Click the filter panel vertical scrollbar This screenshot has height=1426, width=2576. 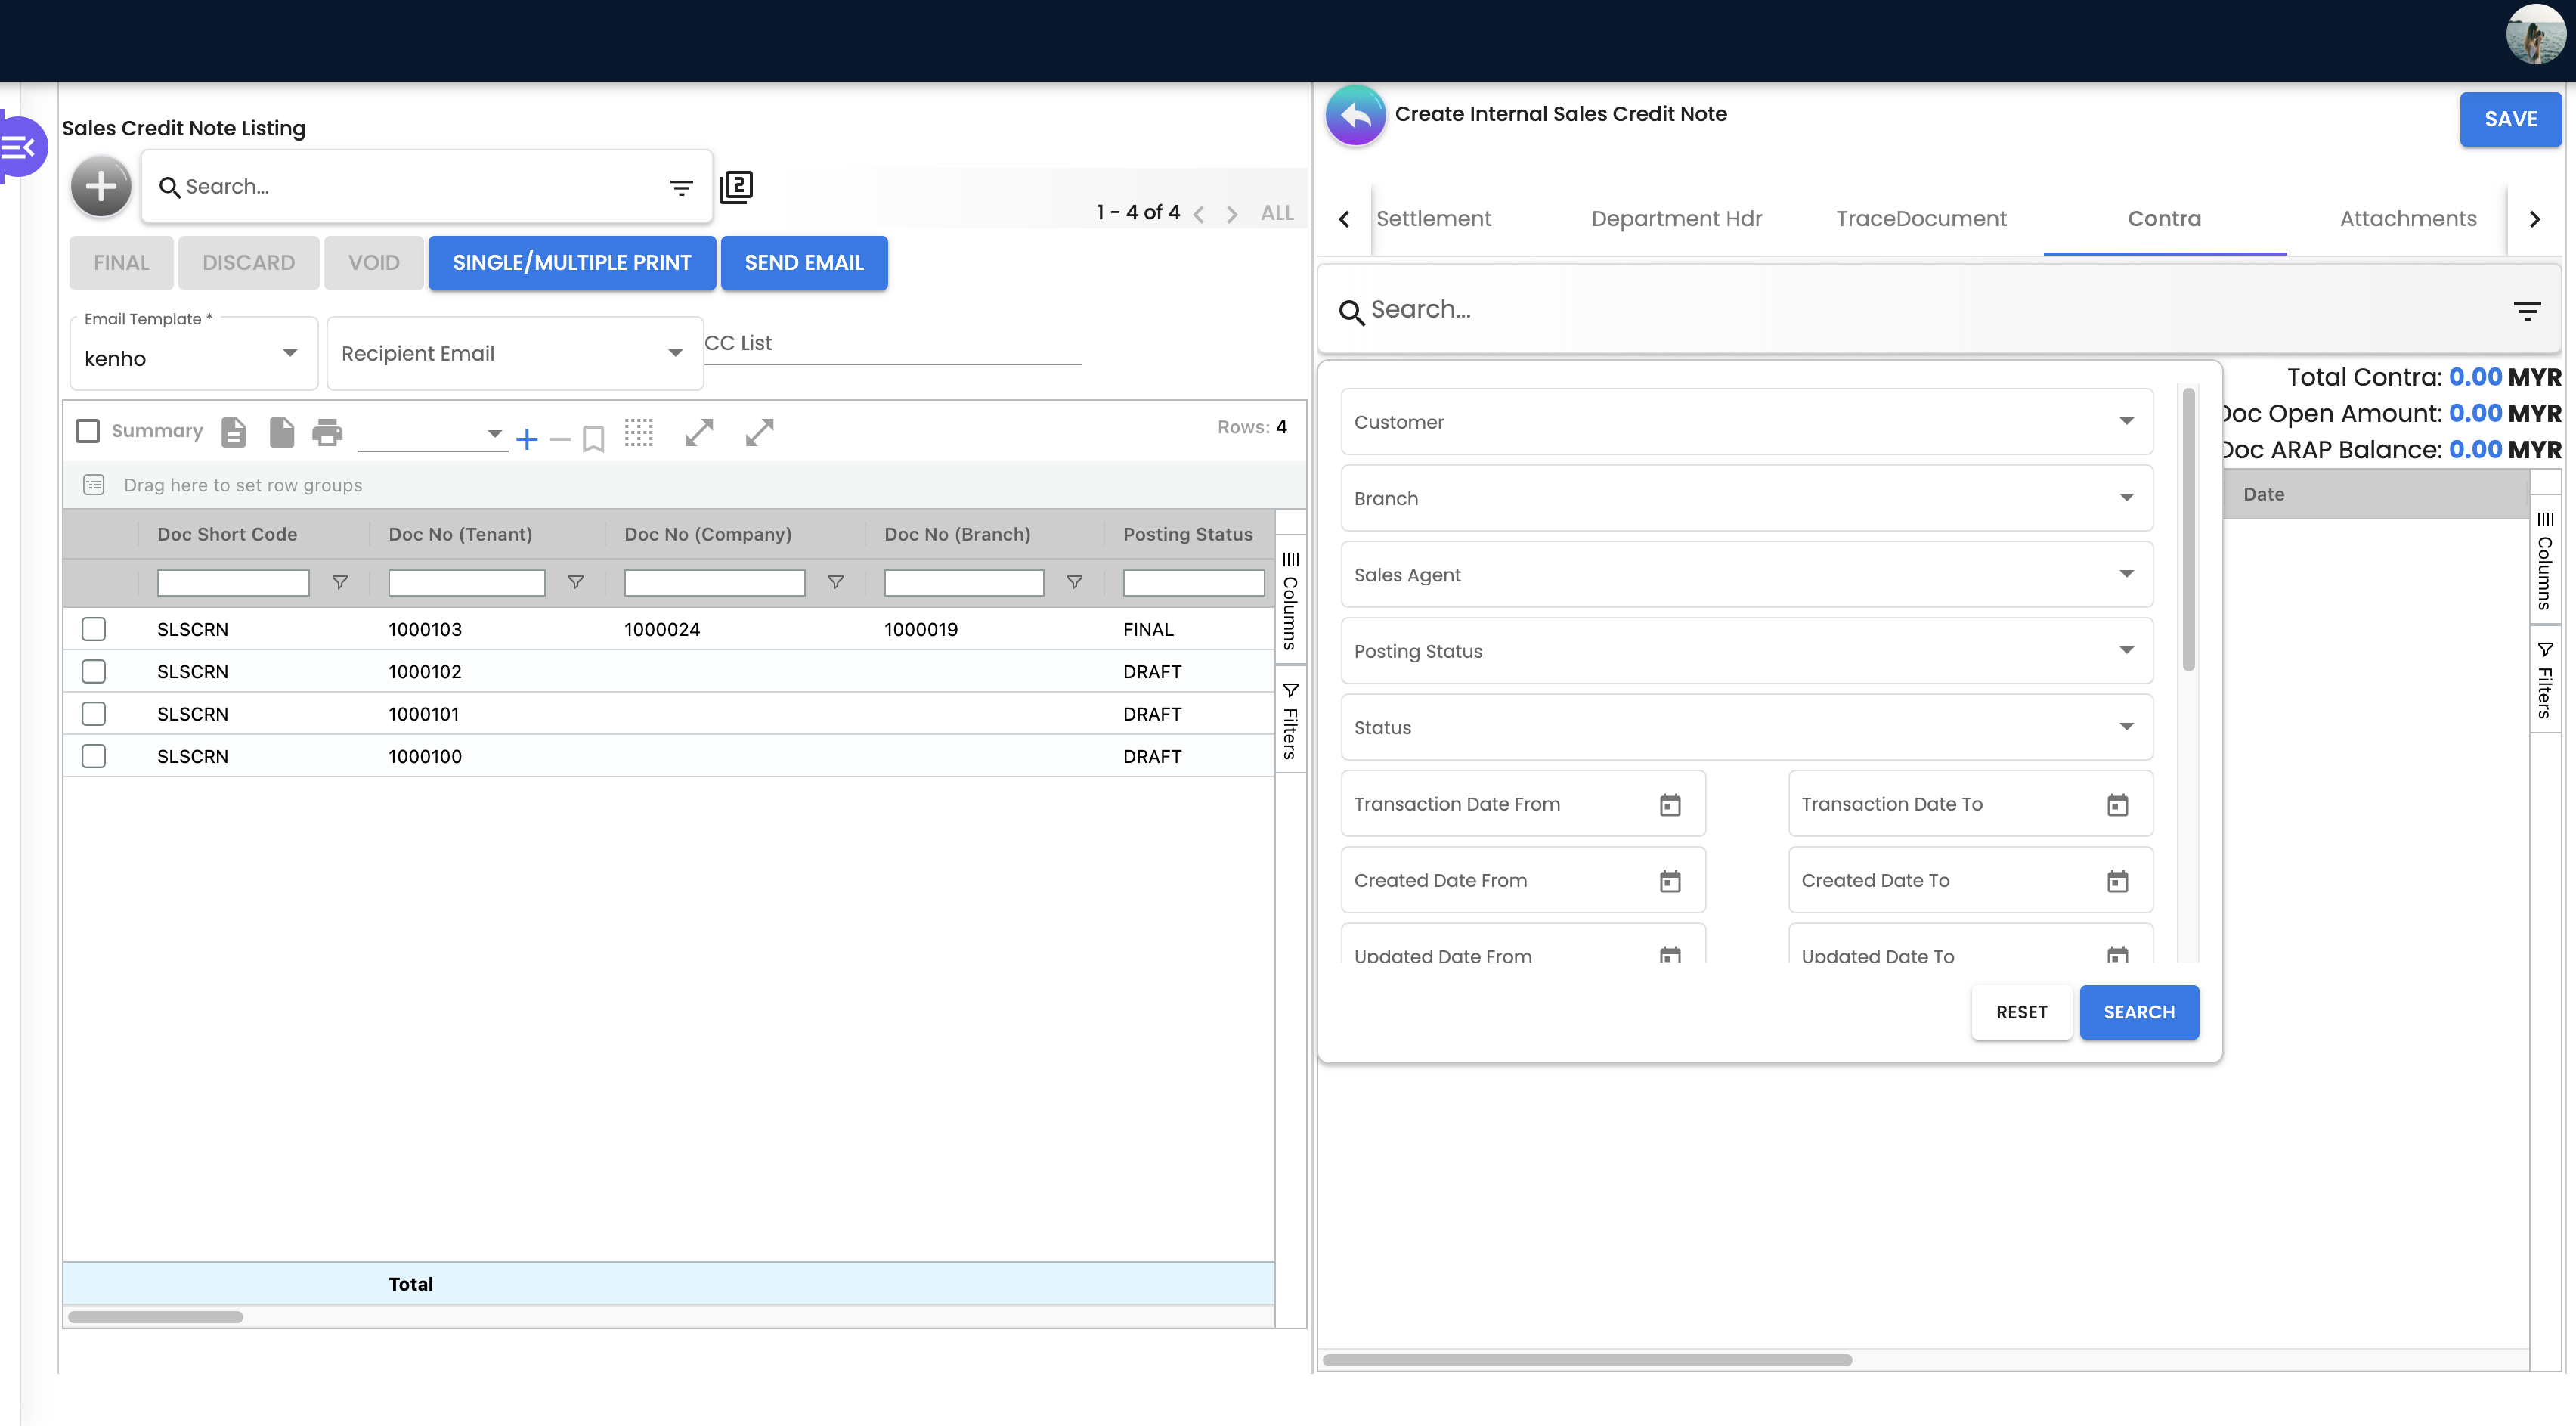click(2188, 529)
